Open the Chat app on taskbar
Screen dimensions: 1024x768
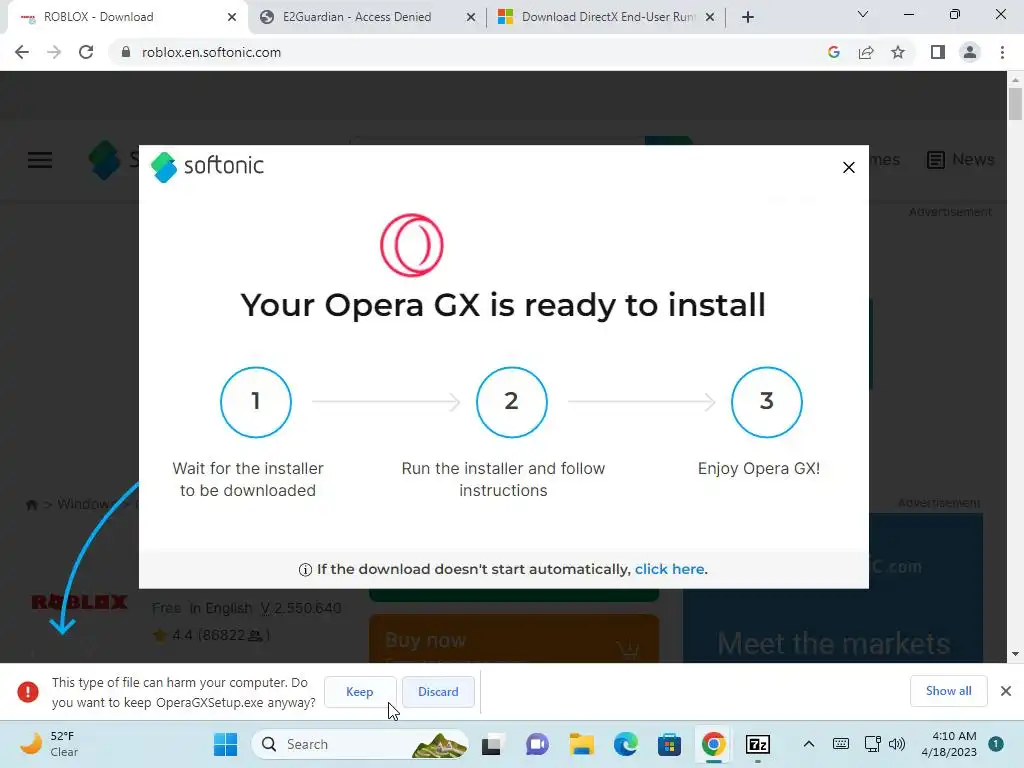[x=537, y=744]
